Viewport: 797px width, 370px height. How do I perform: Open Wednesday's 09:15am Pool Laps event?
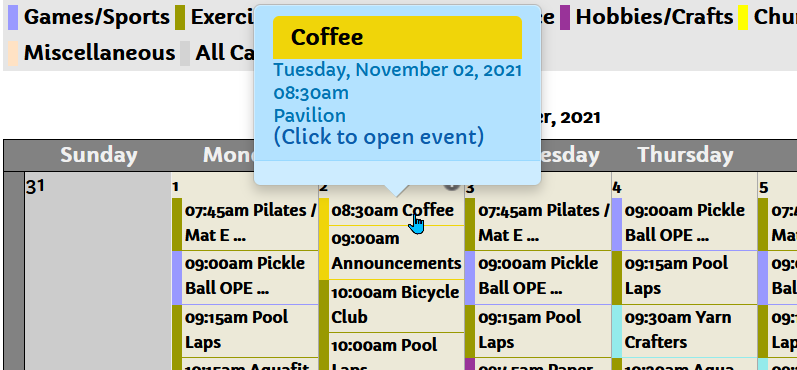coord(544,330)
